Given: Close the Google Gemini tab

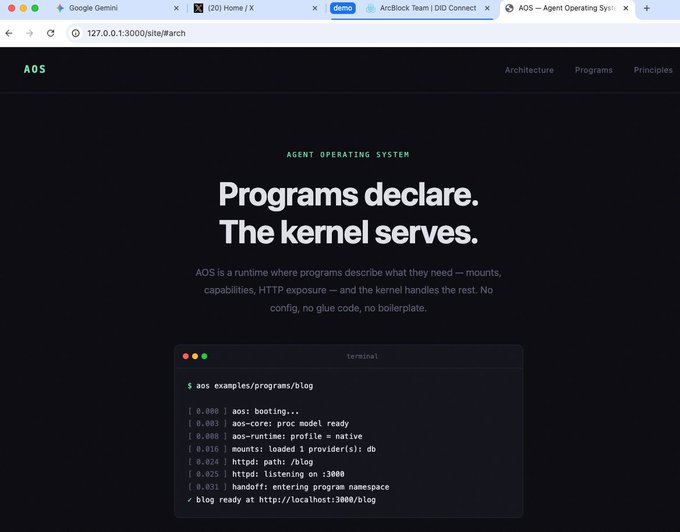Looking at the screenshot, I should (x=176, y=8).
